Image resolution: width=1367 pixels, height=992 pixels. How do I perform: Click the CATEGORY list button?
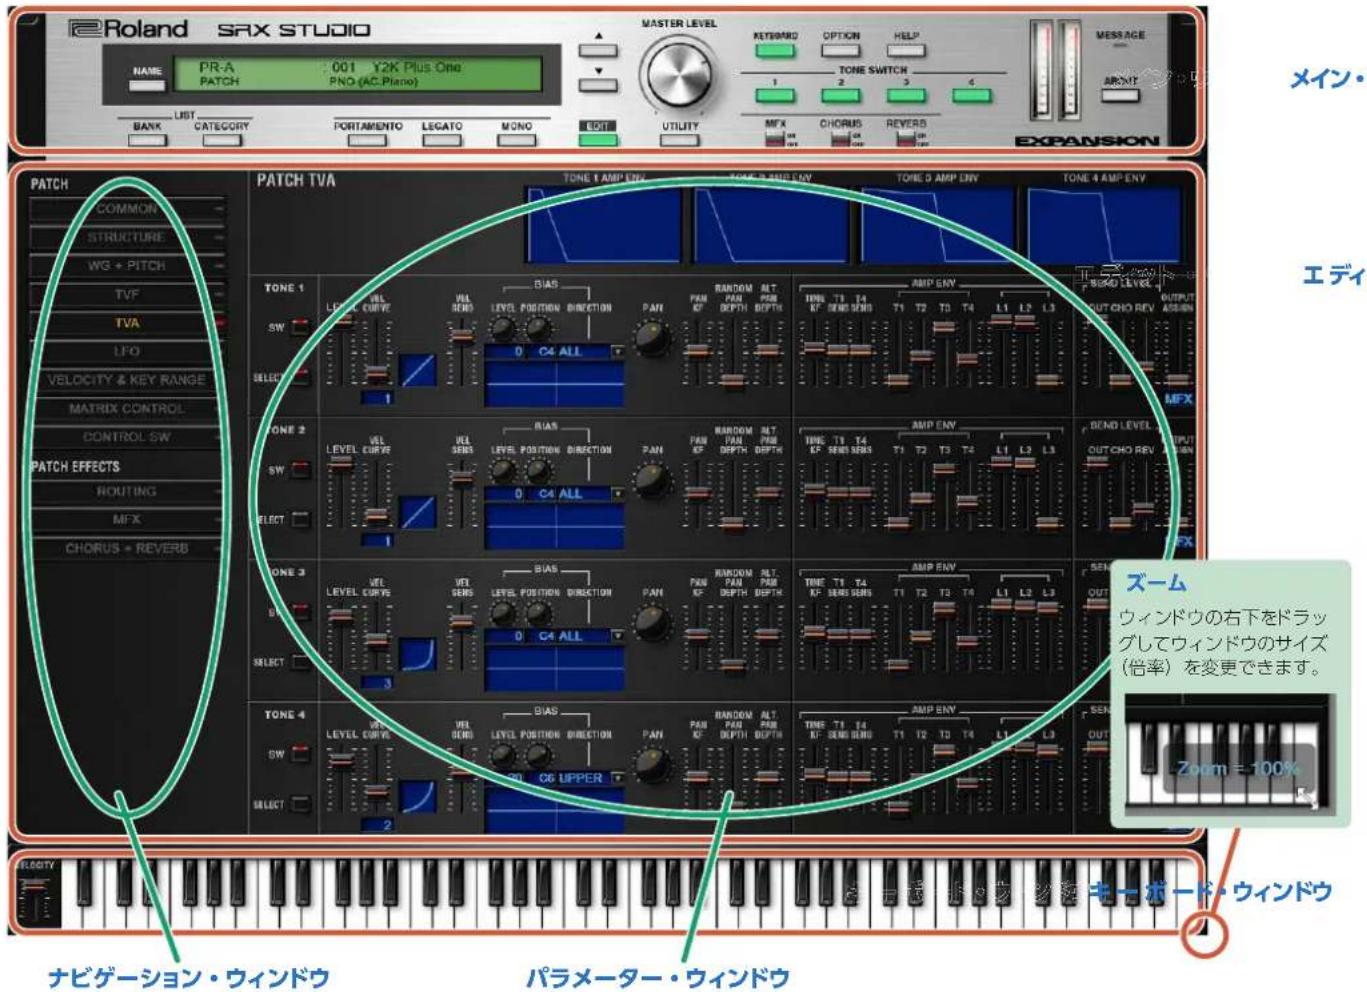point(221,140)
